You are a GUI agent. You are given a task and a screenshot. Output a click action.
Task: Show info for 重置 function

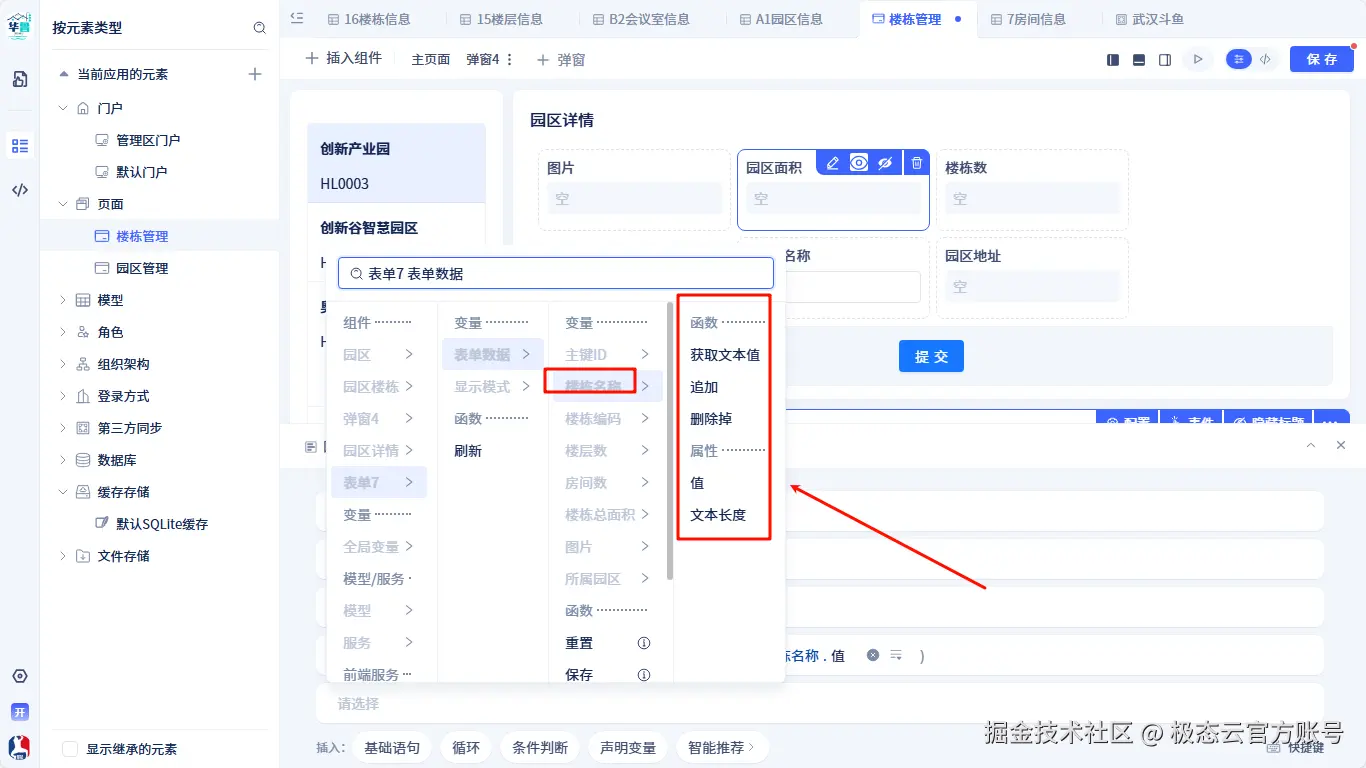click(644, 643)
